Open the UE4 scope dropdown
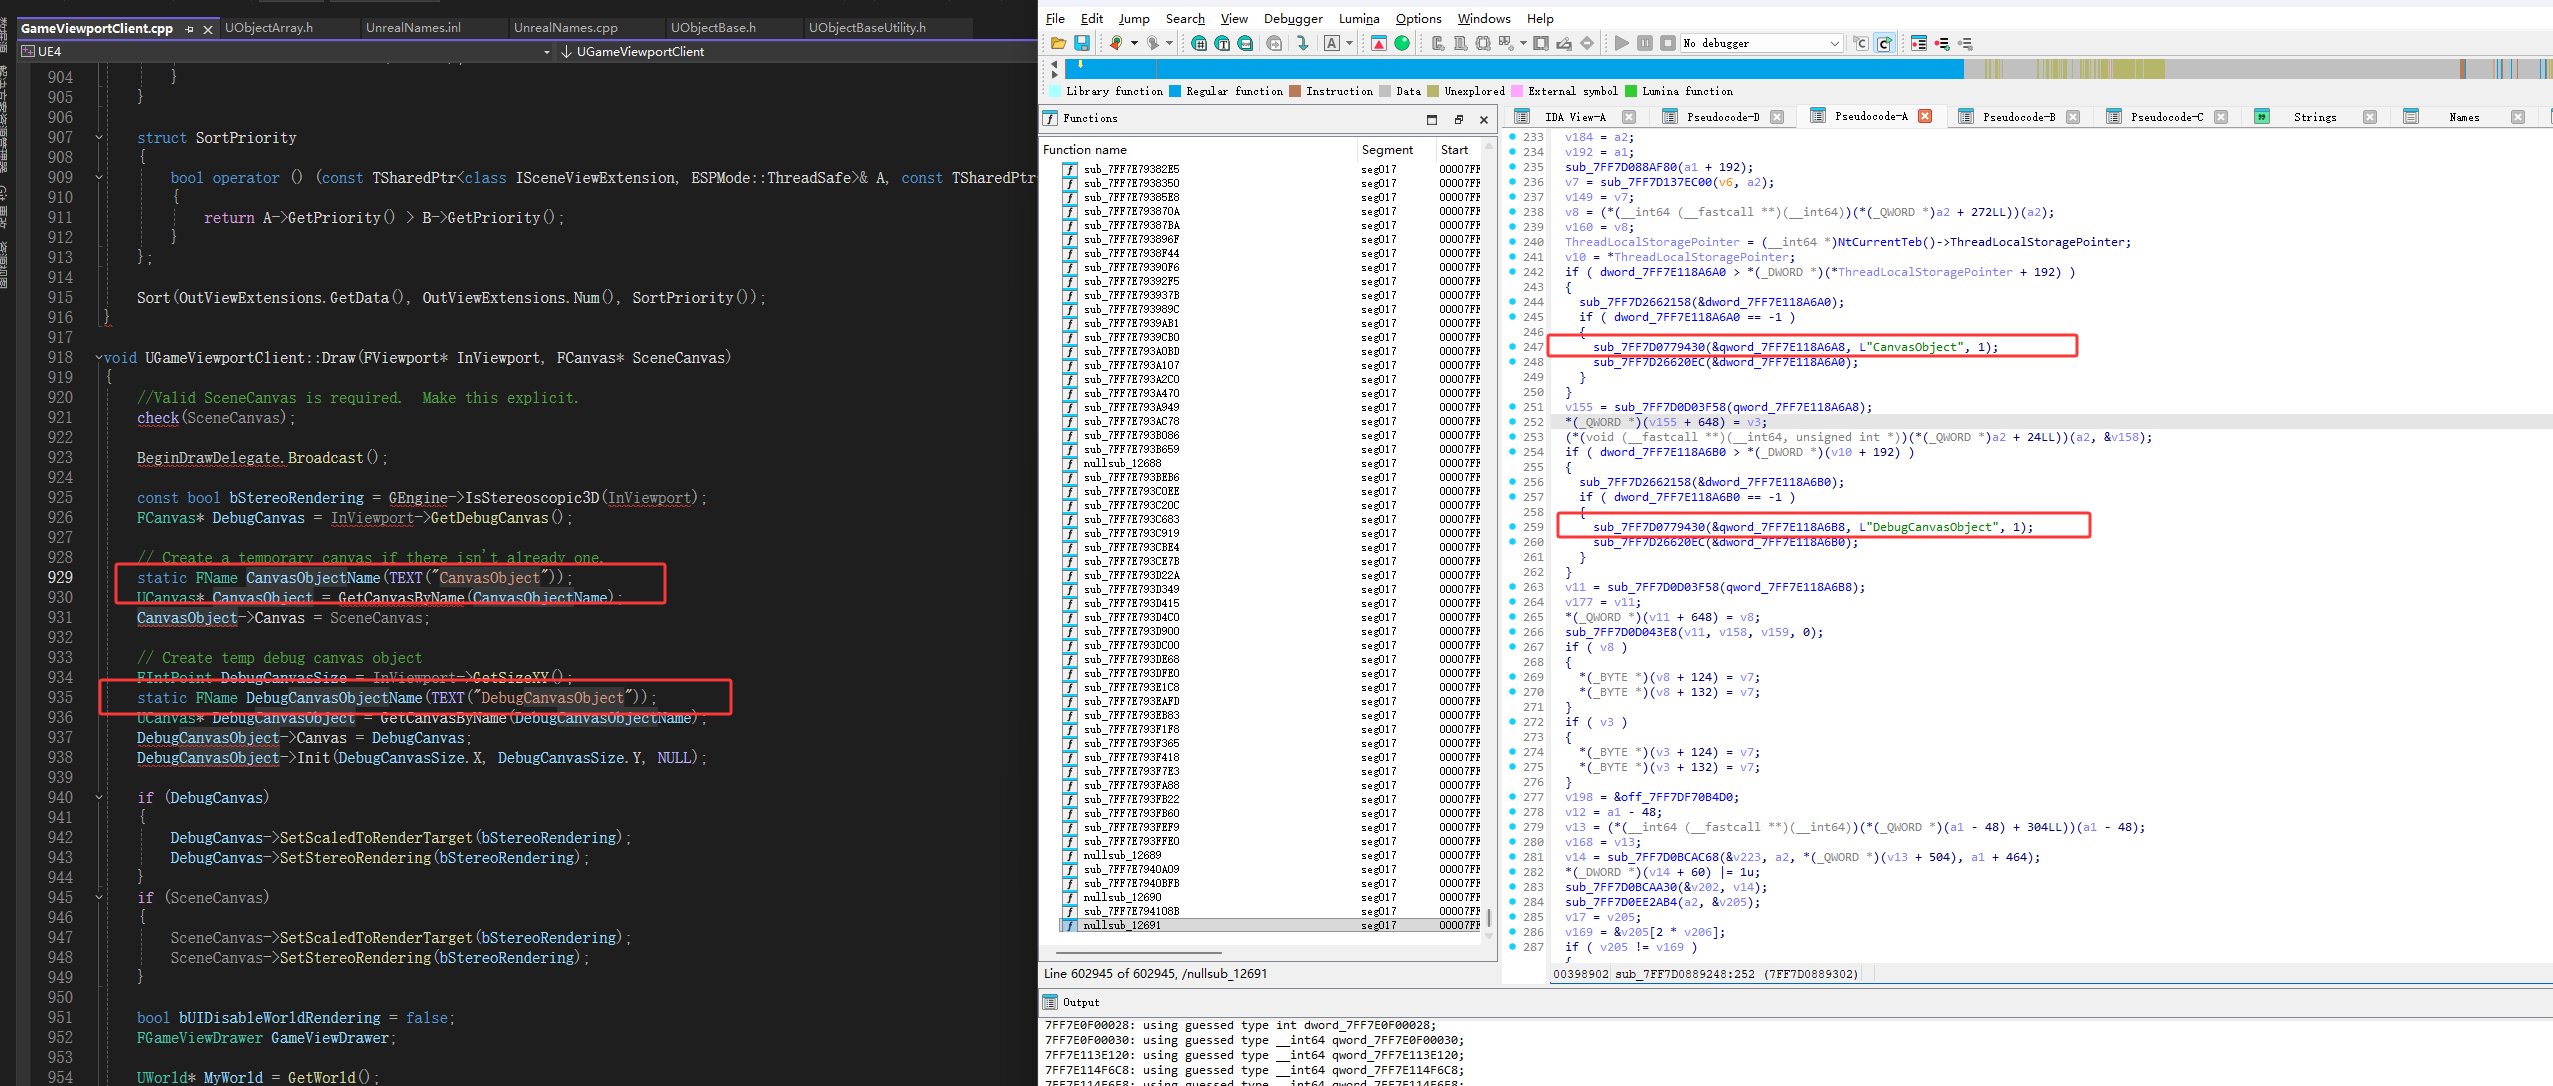The height and width of the screenshot is (1086, 2553). pyautogui.click(x=546, y=52)
